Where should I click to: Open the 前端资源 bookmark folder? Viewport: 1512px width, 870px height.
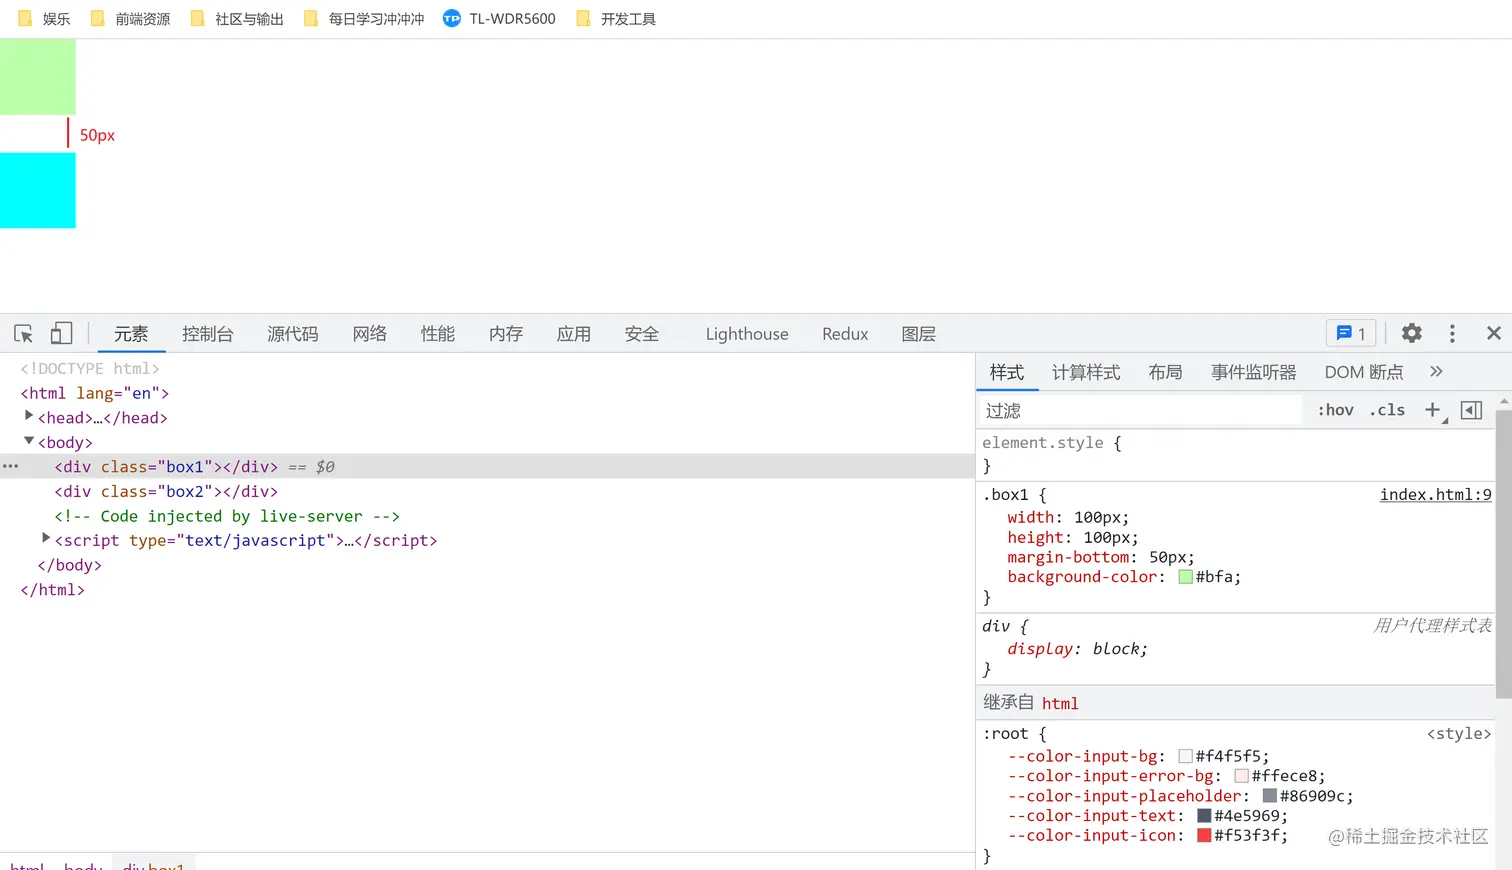coord(130,19)
